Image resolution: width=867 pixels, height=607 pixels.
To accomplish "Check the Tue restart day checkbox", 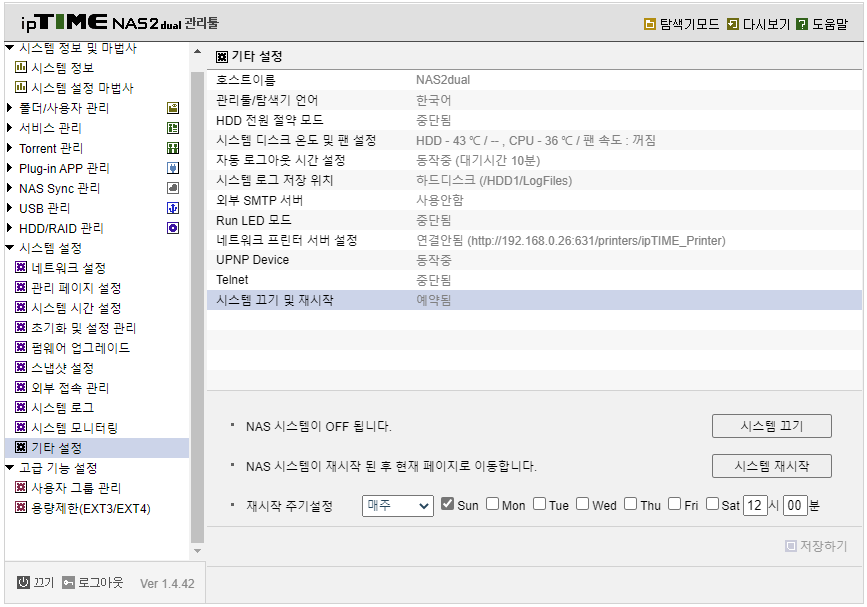I will click(x=540, y=504).
